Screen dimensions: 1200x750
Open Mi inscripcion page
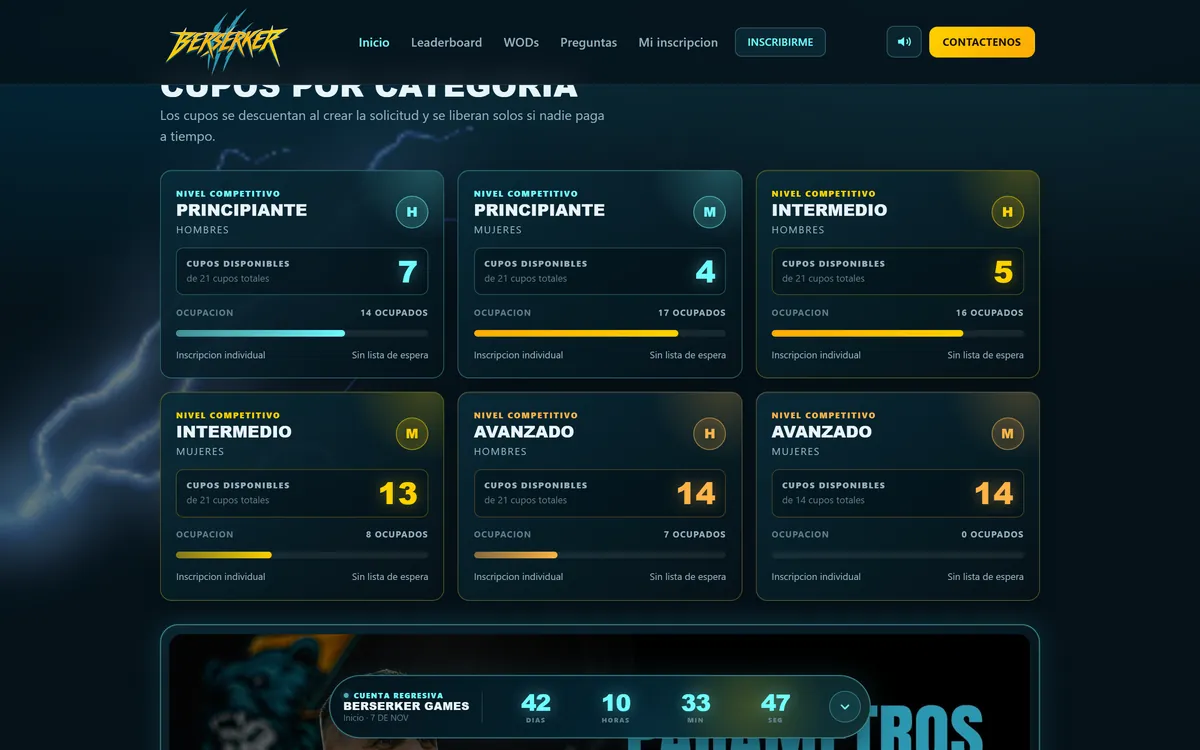coord(678,42)
